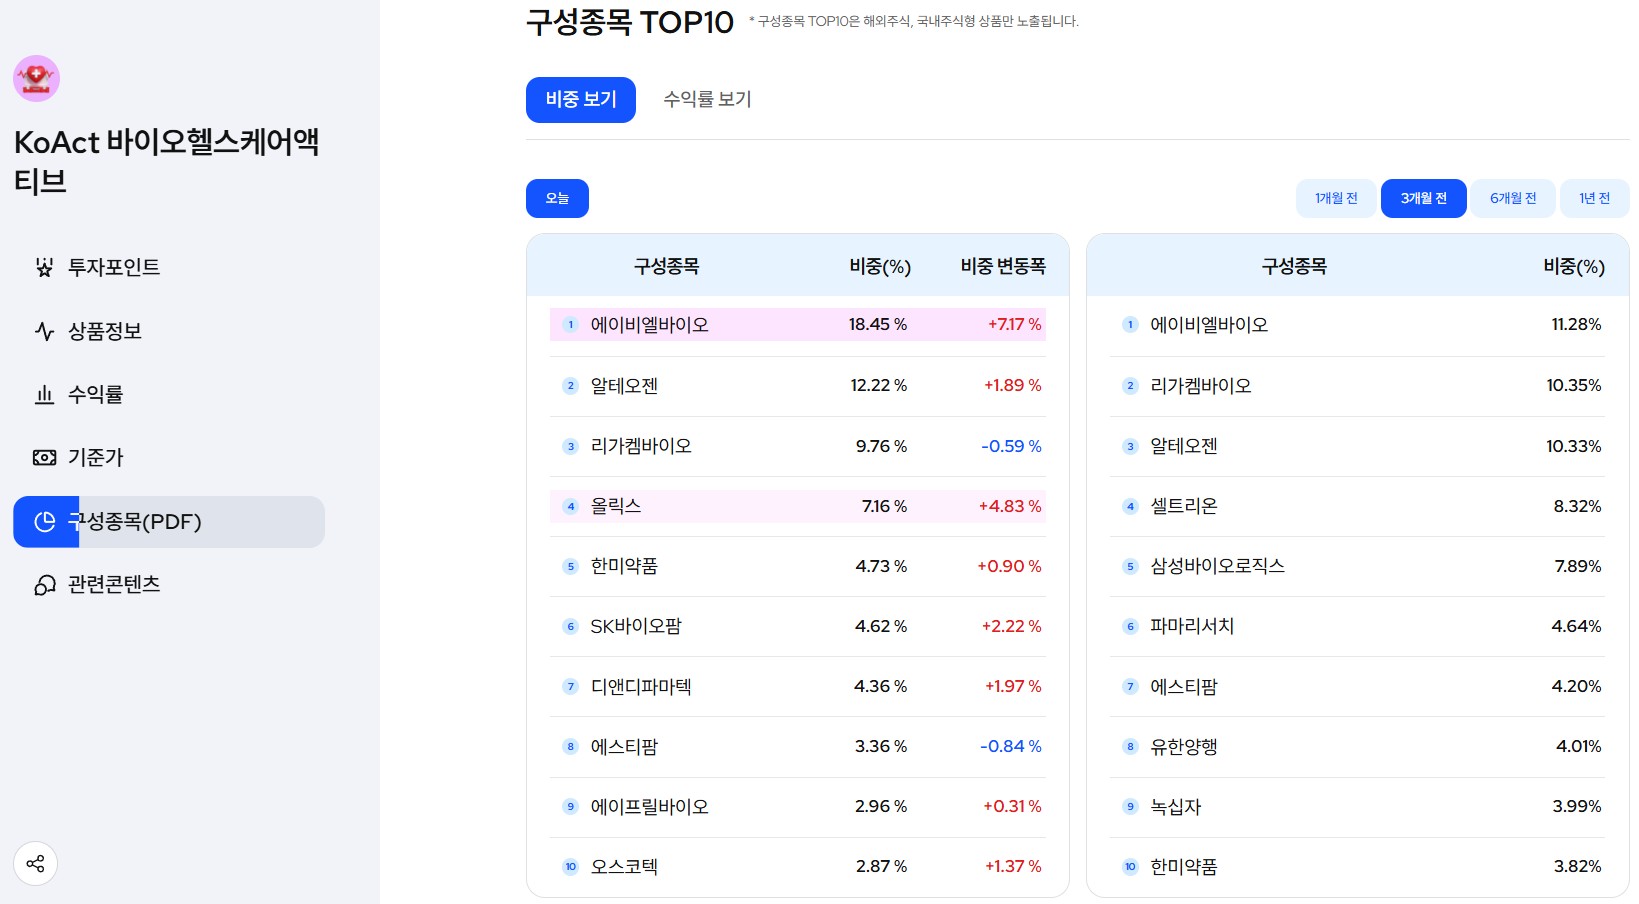Image resolution: width=1639 pixels, height=904 pixels.
Task: Open the 투자포인트 sidebar menu
Action: point(113,267)
